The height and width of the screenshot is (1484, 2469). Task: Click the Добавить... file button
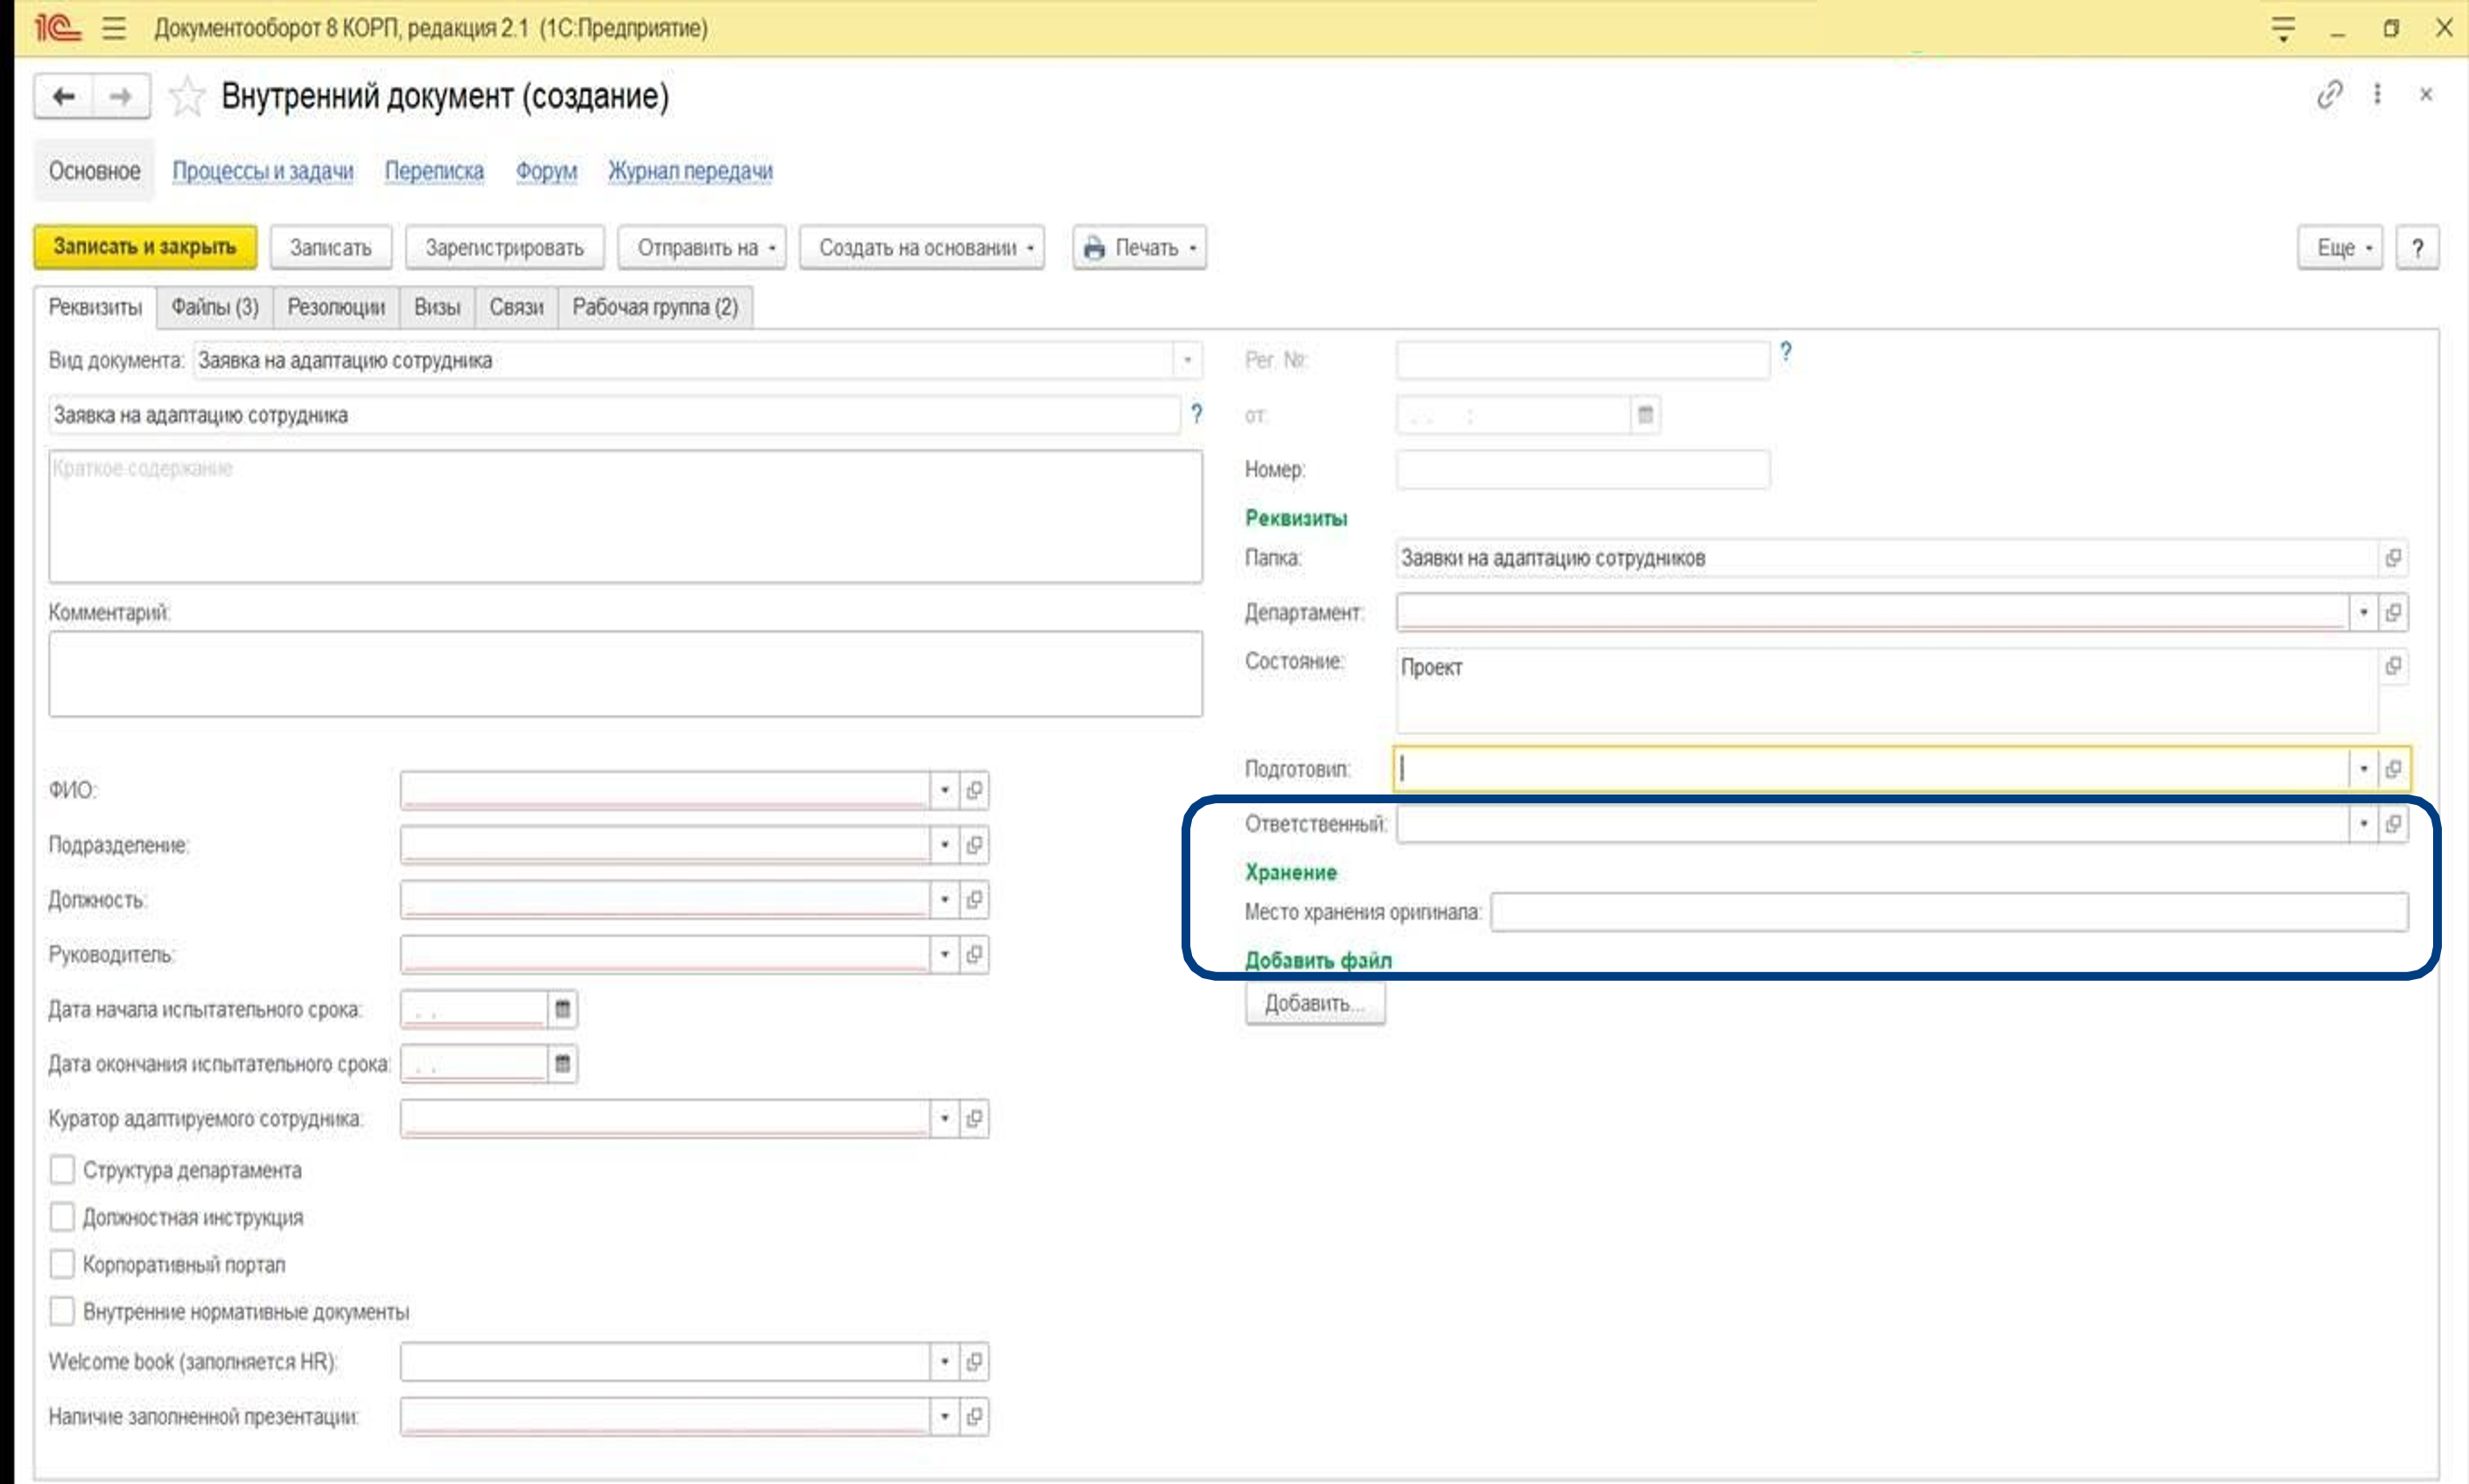point(1315,1003)
